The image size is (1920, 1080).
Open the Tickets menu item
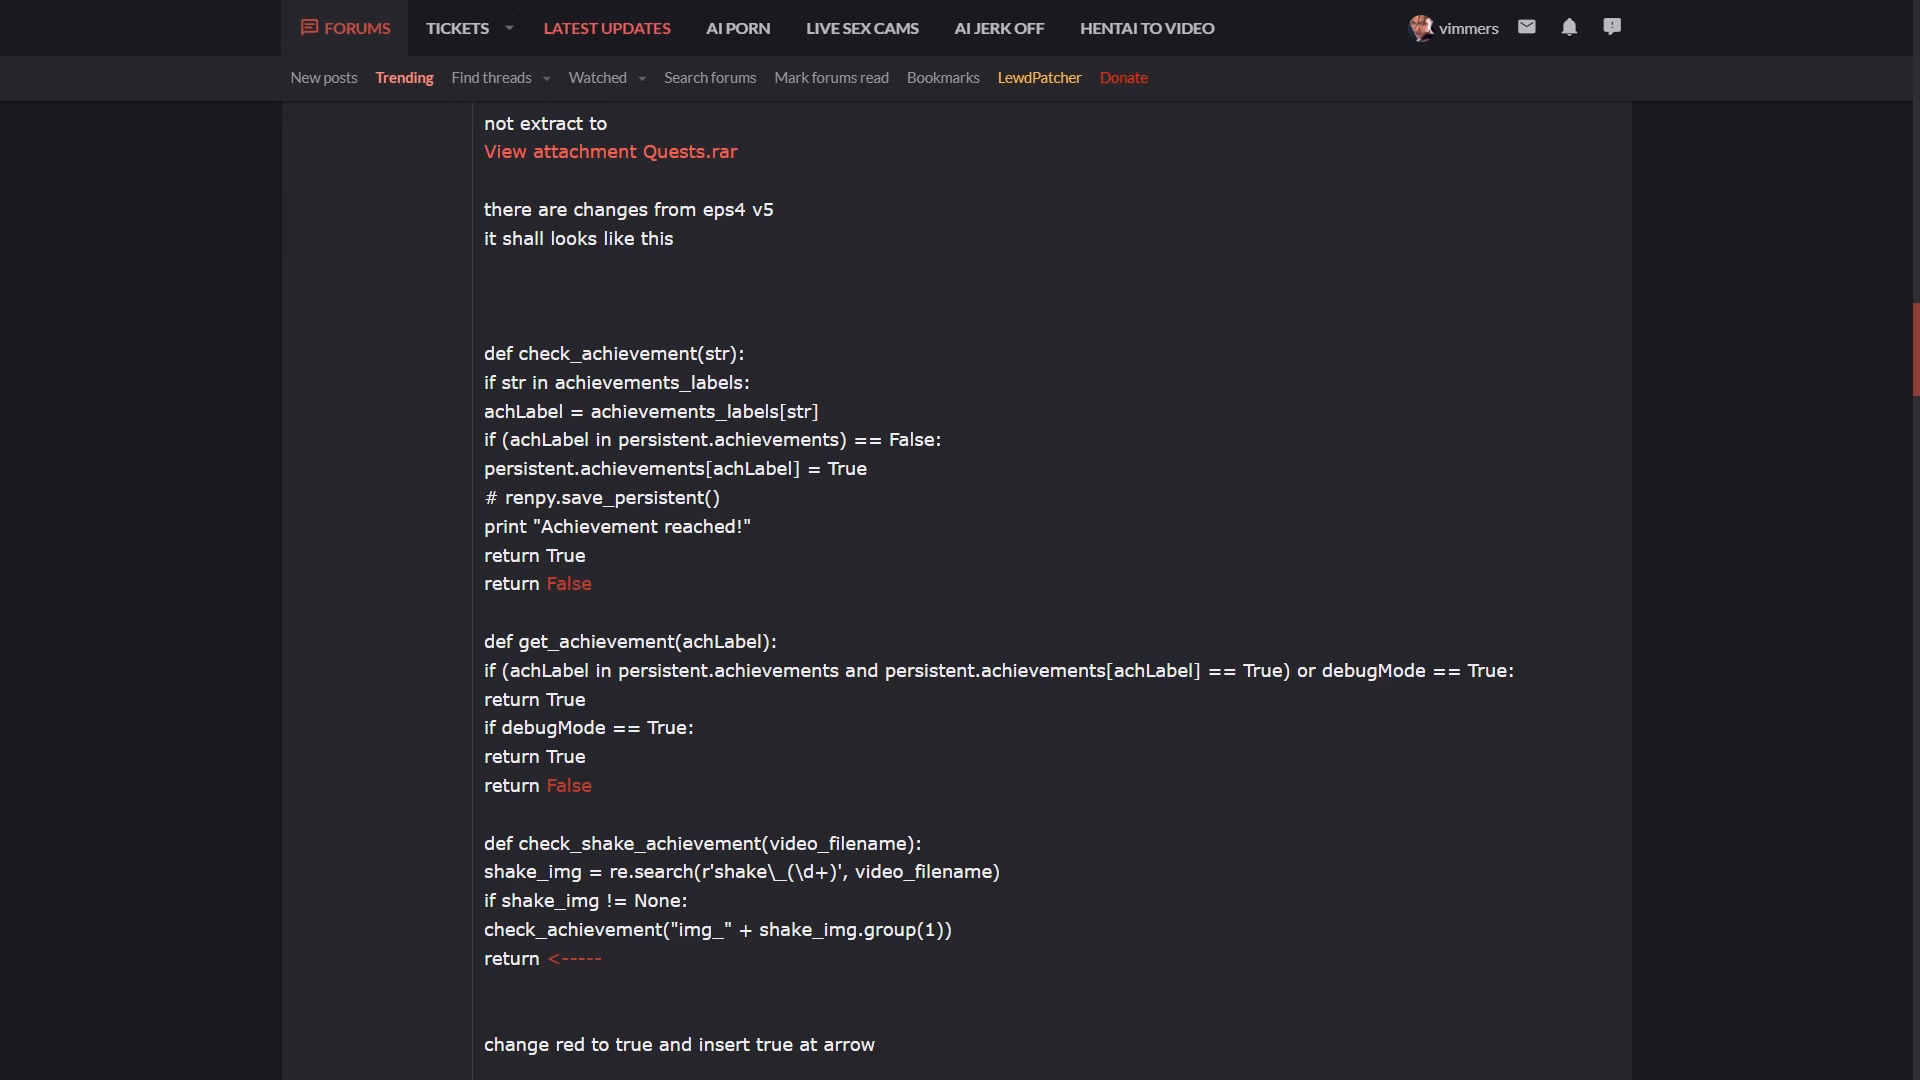457,28
